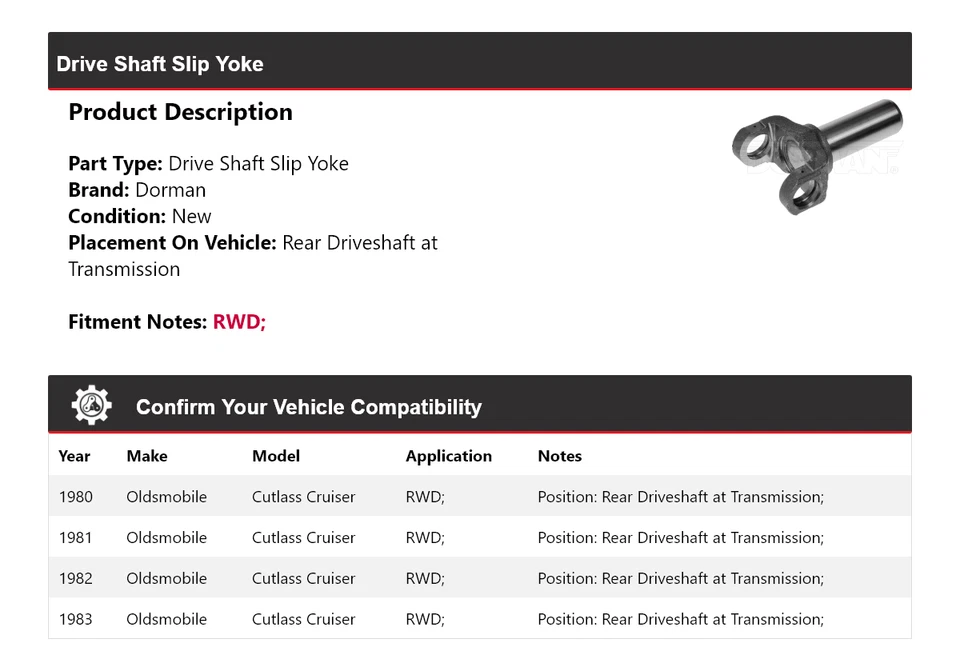Click the Confirm Your Vehicle Compatibility heading
This screenshot has width=960, height=671.
pos(308,407)
